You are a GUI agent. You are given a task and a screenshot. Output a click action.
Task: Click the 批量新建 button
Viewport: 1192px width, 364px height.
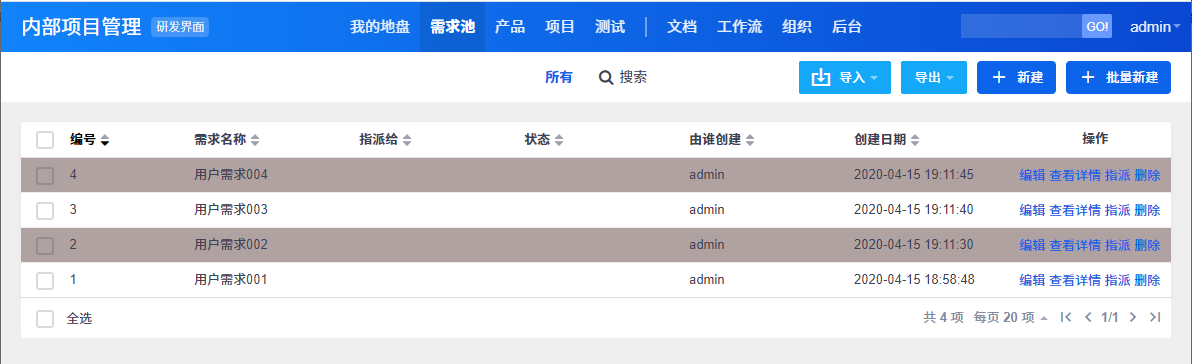coord(1118,78)
